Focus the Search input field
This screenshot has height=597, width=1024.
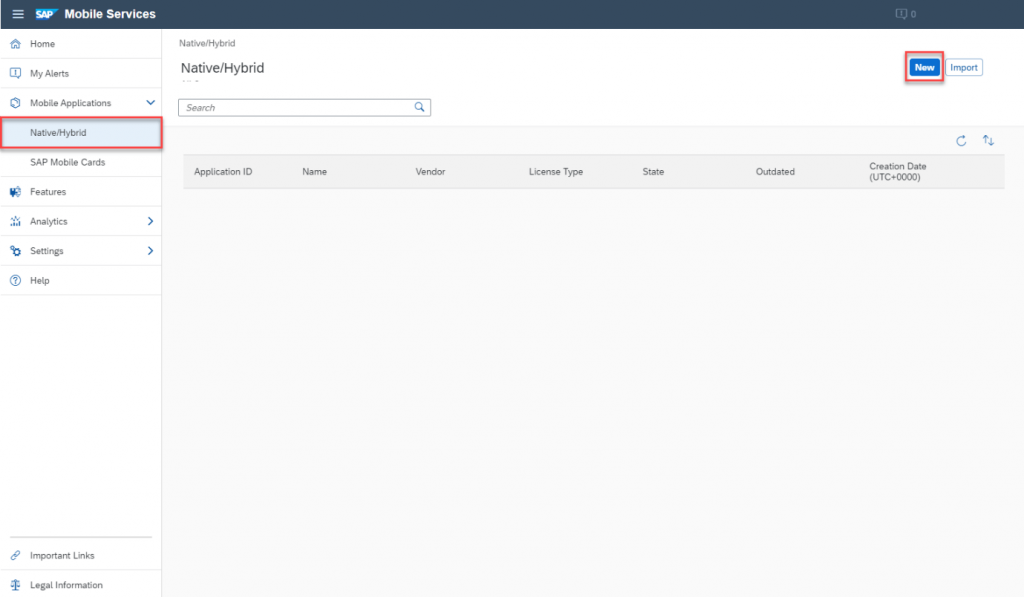click(x=304, y=107)
